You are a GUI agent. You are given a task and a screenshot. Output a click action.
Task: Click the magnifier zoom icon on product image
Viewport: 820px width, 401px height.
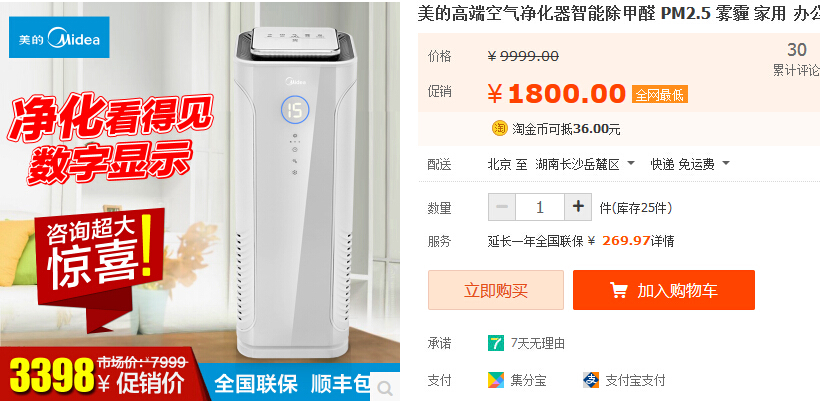click(x=385, y=387)
